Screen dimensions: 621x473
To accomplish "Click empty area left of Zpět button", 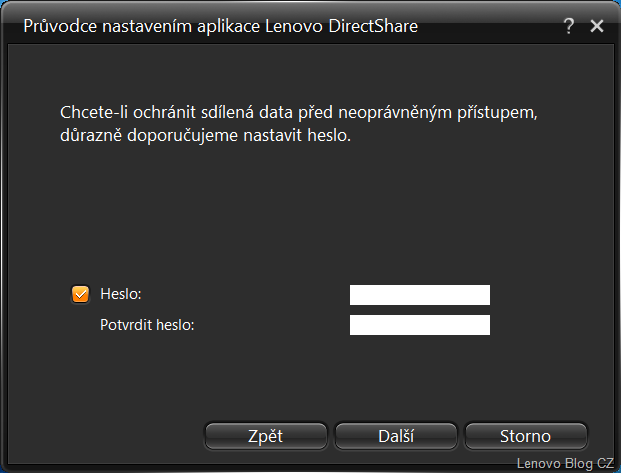I will [x=110, y=436].
